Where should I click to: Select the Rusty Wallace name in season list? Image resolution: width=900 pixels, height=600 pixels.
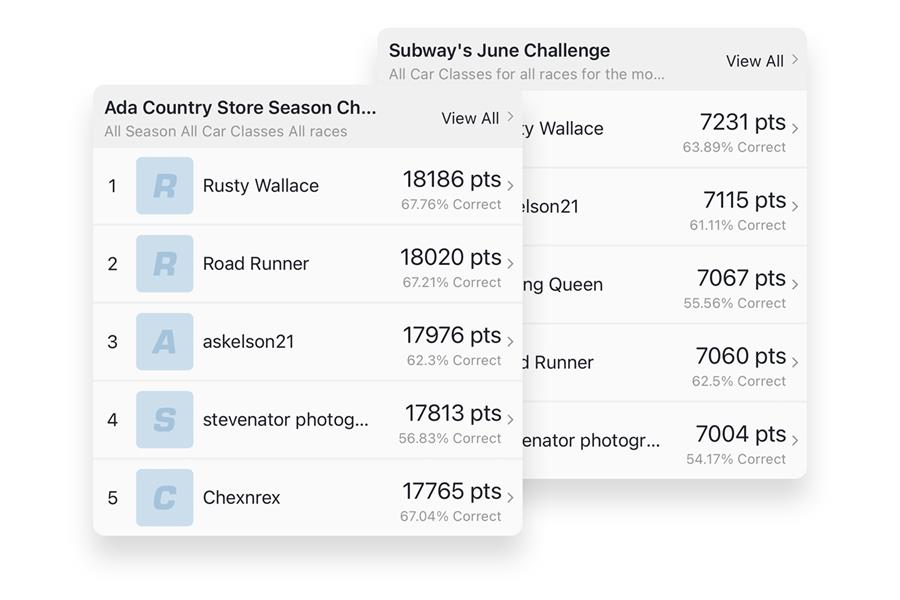(x=261, y=185)
